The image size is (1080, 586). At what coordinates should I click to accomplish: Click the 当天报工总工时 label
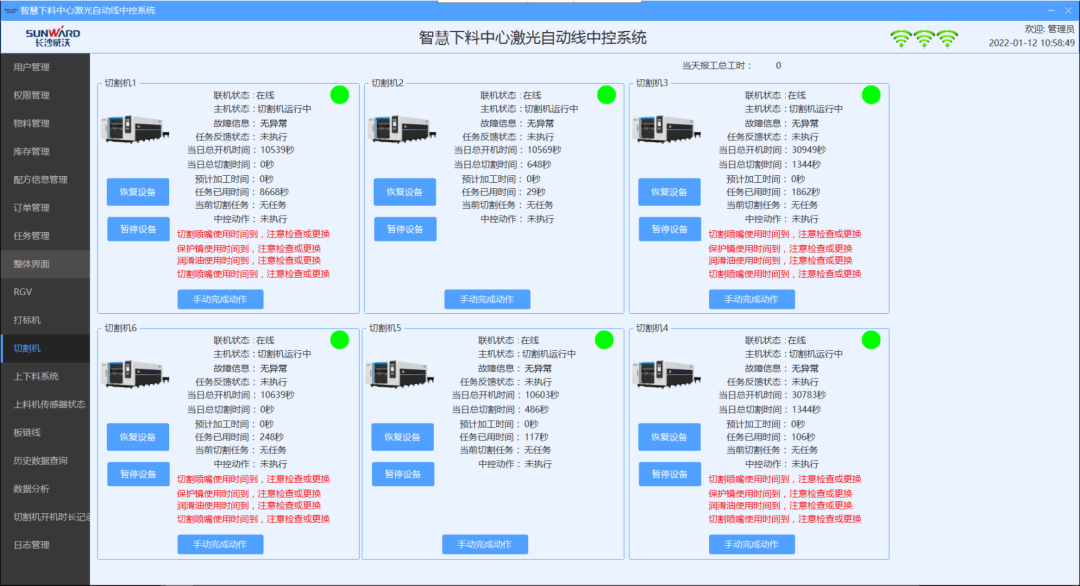point(717,65)
